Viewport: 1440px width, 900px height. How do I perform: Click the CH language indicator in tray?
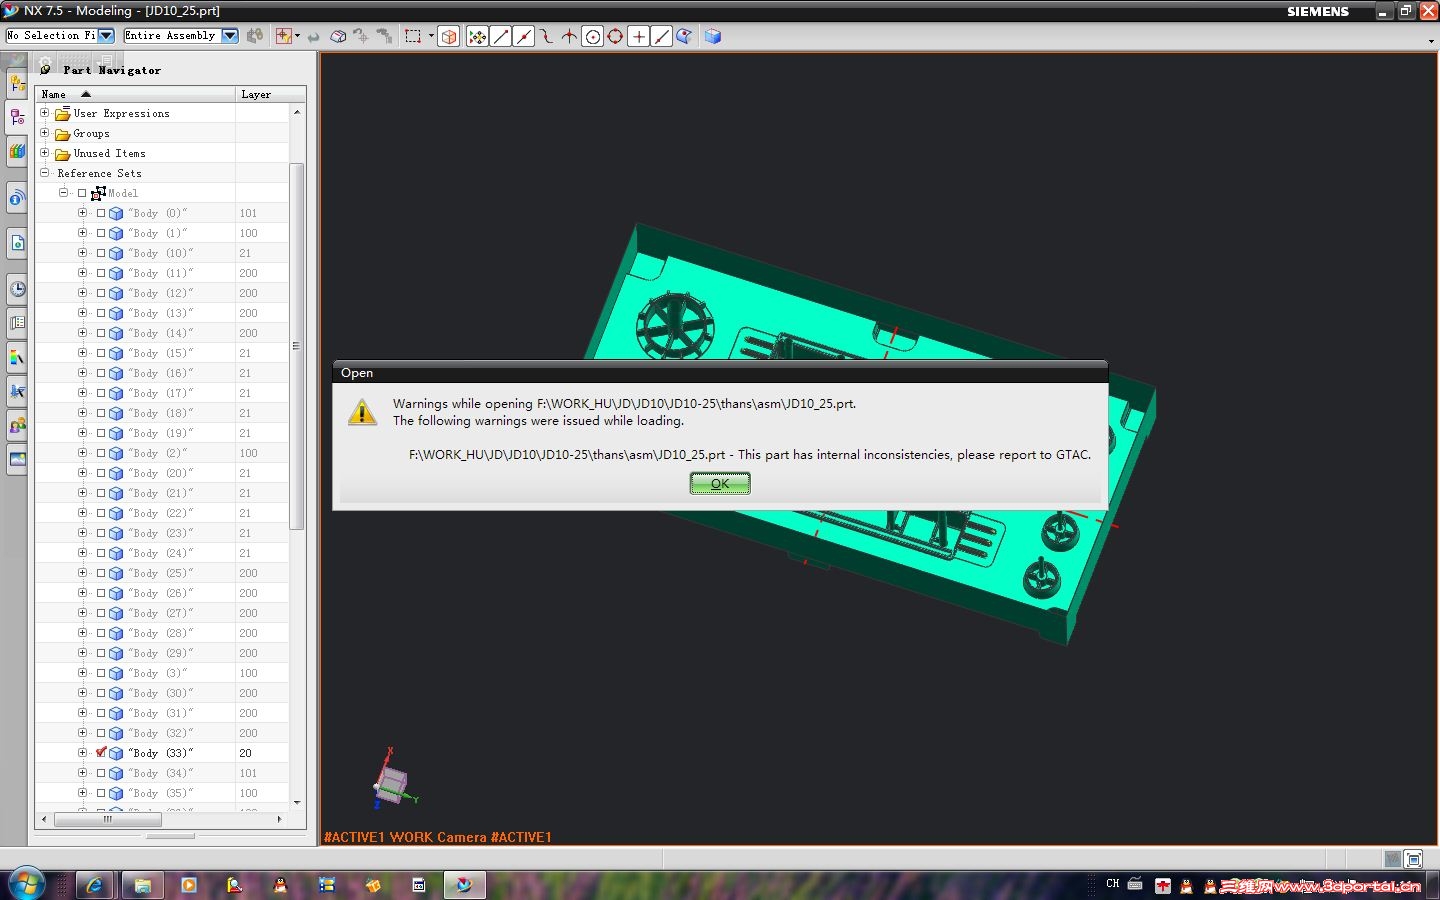point(1113,884)
